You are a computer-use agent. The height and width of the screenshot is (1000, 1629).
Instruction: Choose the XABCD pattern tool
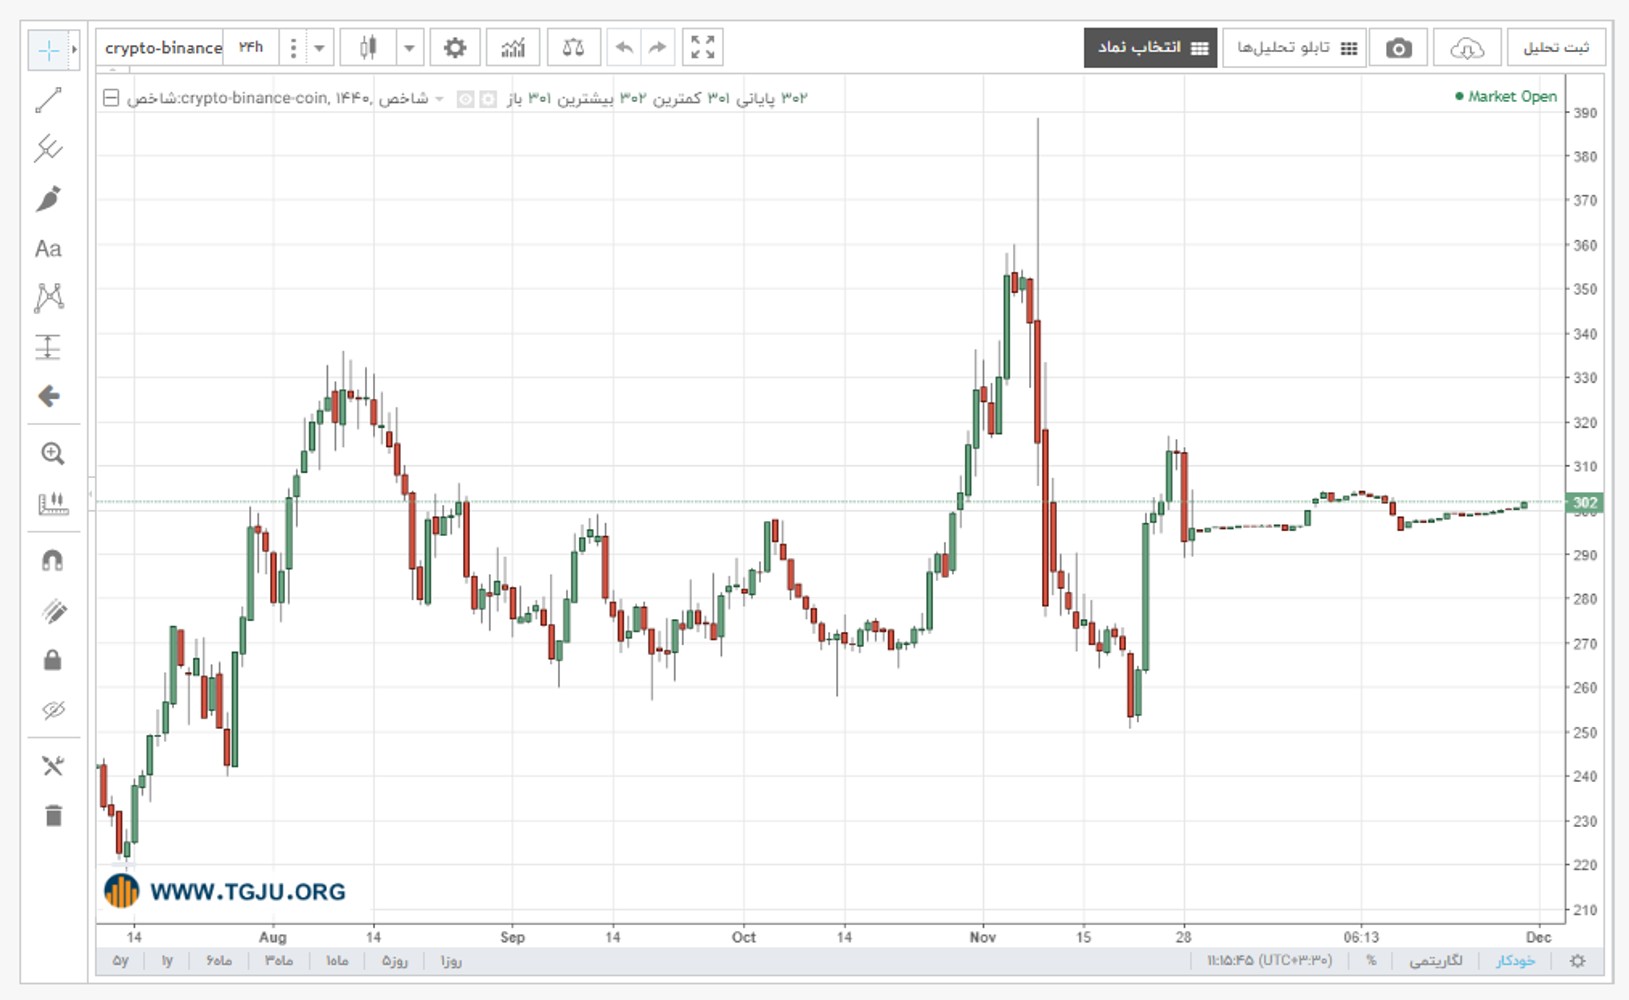click(x=48, y=297)
